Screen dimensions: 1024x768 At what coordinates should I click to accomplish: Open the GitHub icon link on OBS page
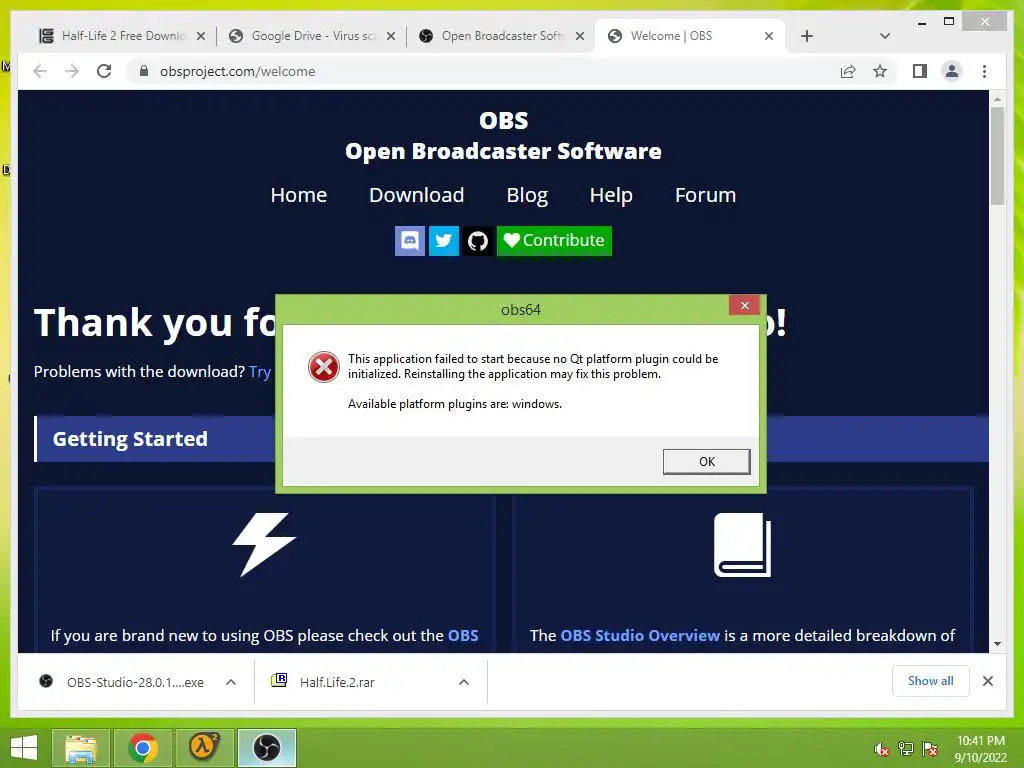[477, 241]
